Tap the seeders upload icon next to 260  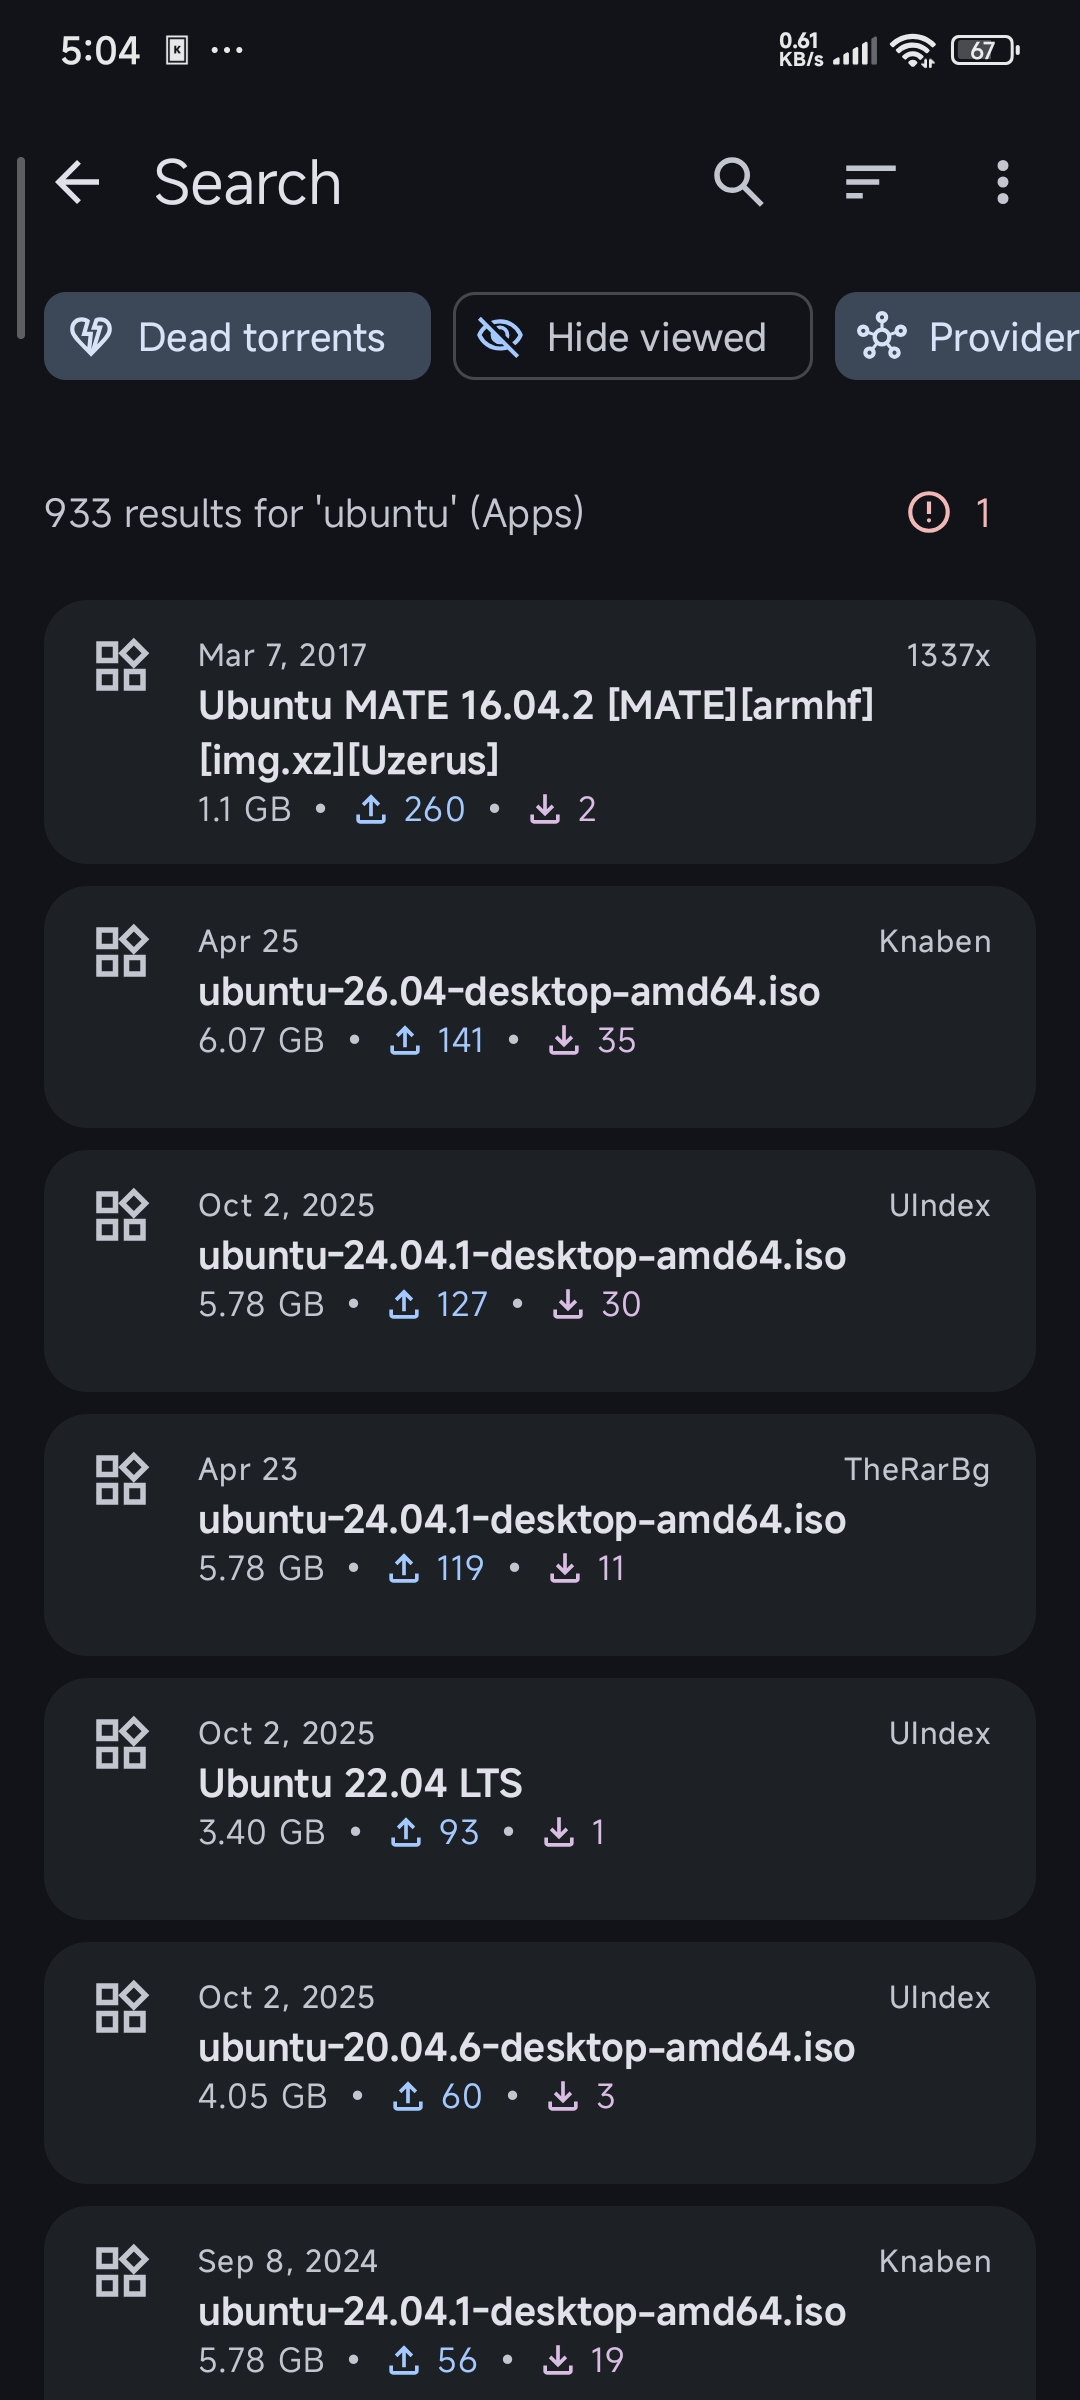(x=371, y=809)
